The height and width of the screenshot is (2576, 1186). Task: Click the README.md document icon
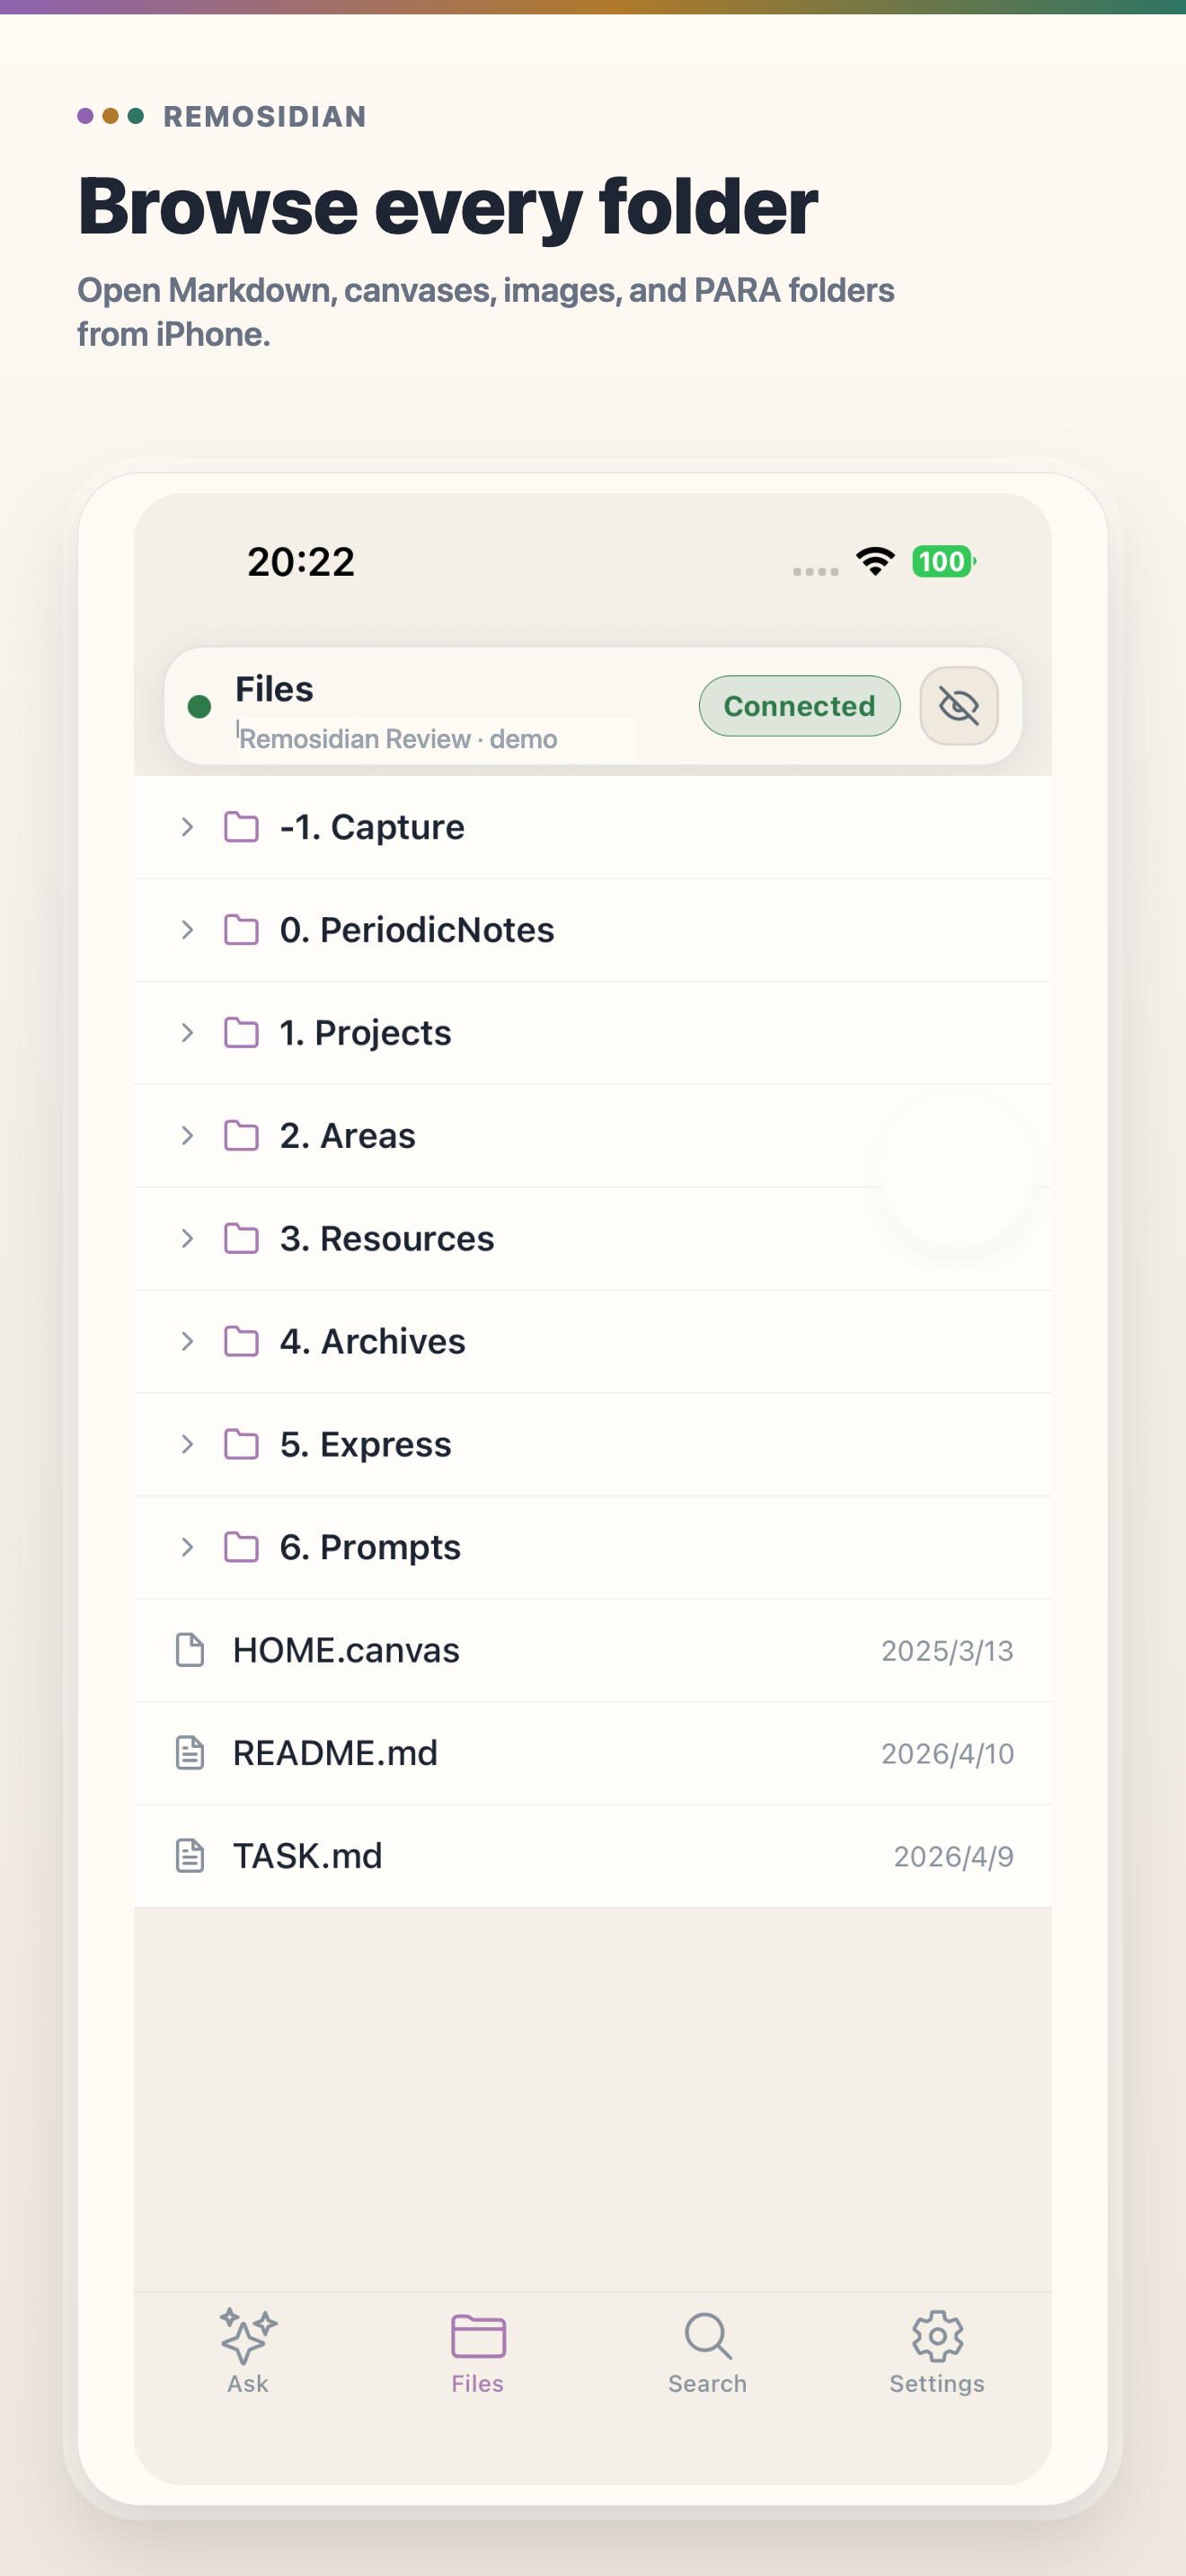[x=190, y=1754]
